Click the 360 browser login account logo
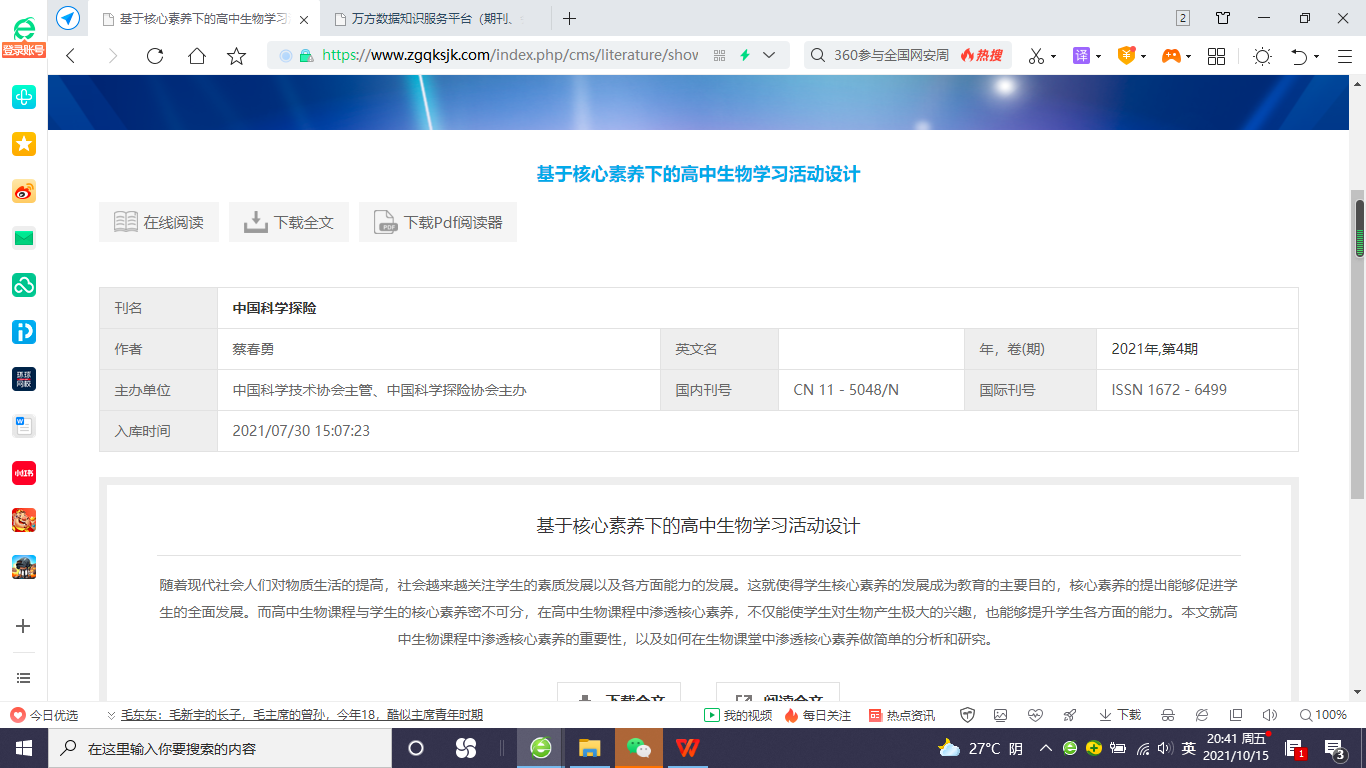1366x768 pixels. [23, 35]
